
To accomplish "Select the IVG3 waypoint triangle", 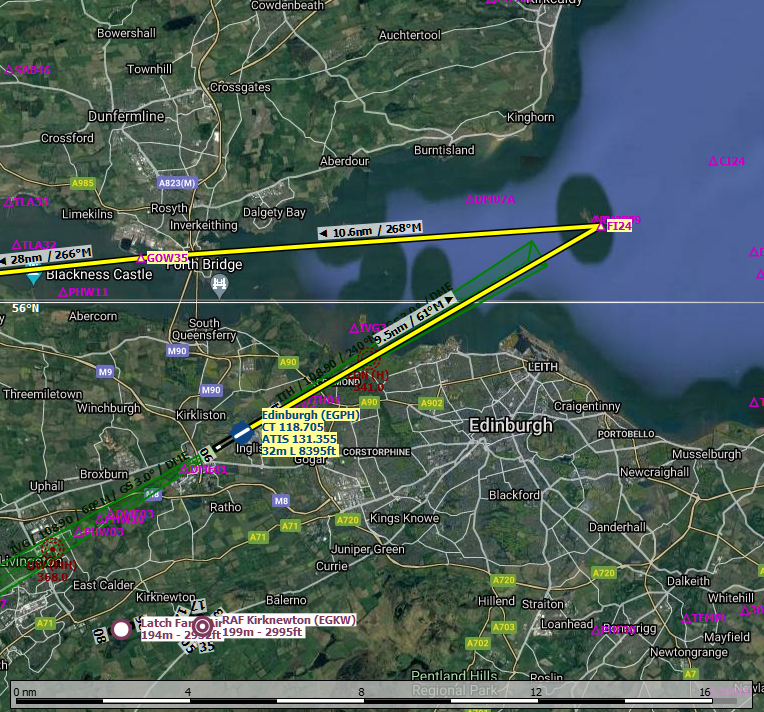I will point(354,328).
